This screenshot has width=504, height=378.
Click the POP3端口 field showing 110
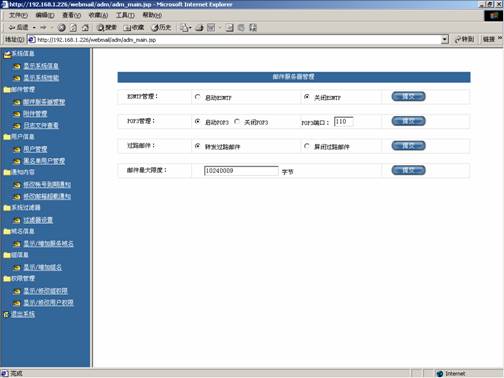[343, 122]
